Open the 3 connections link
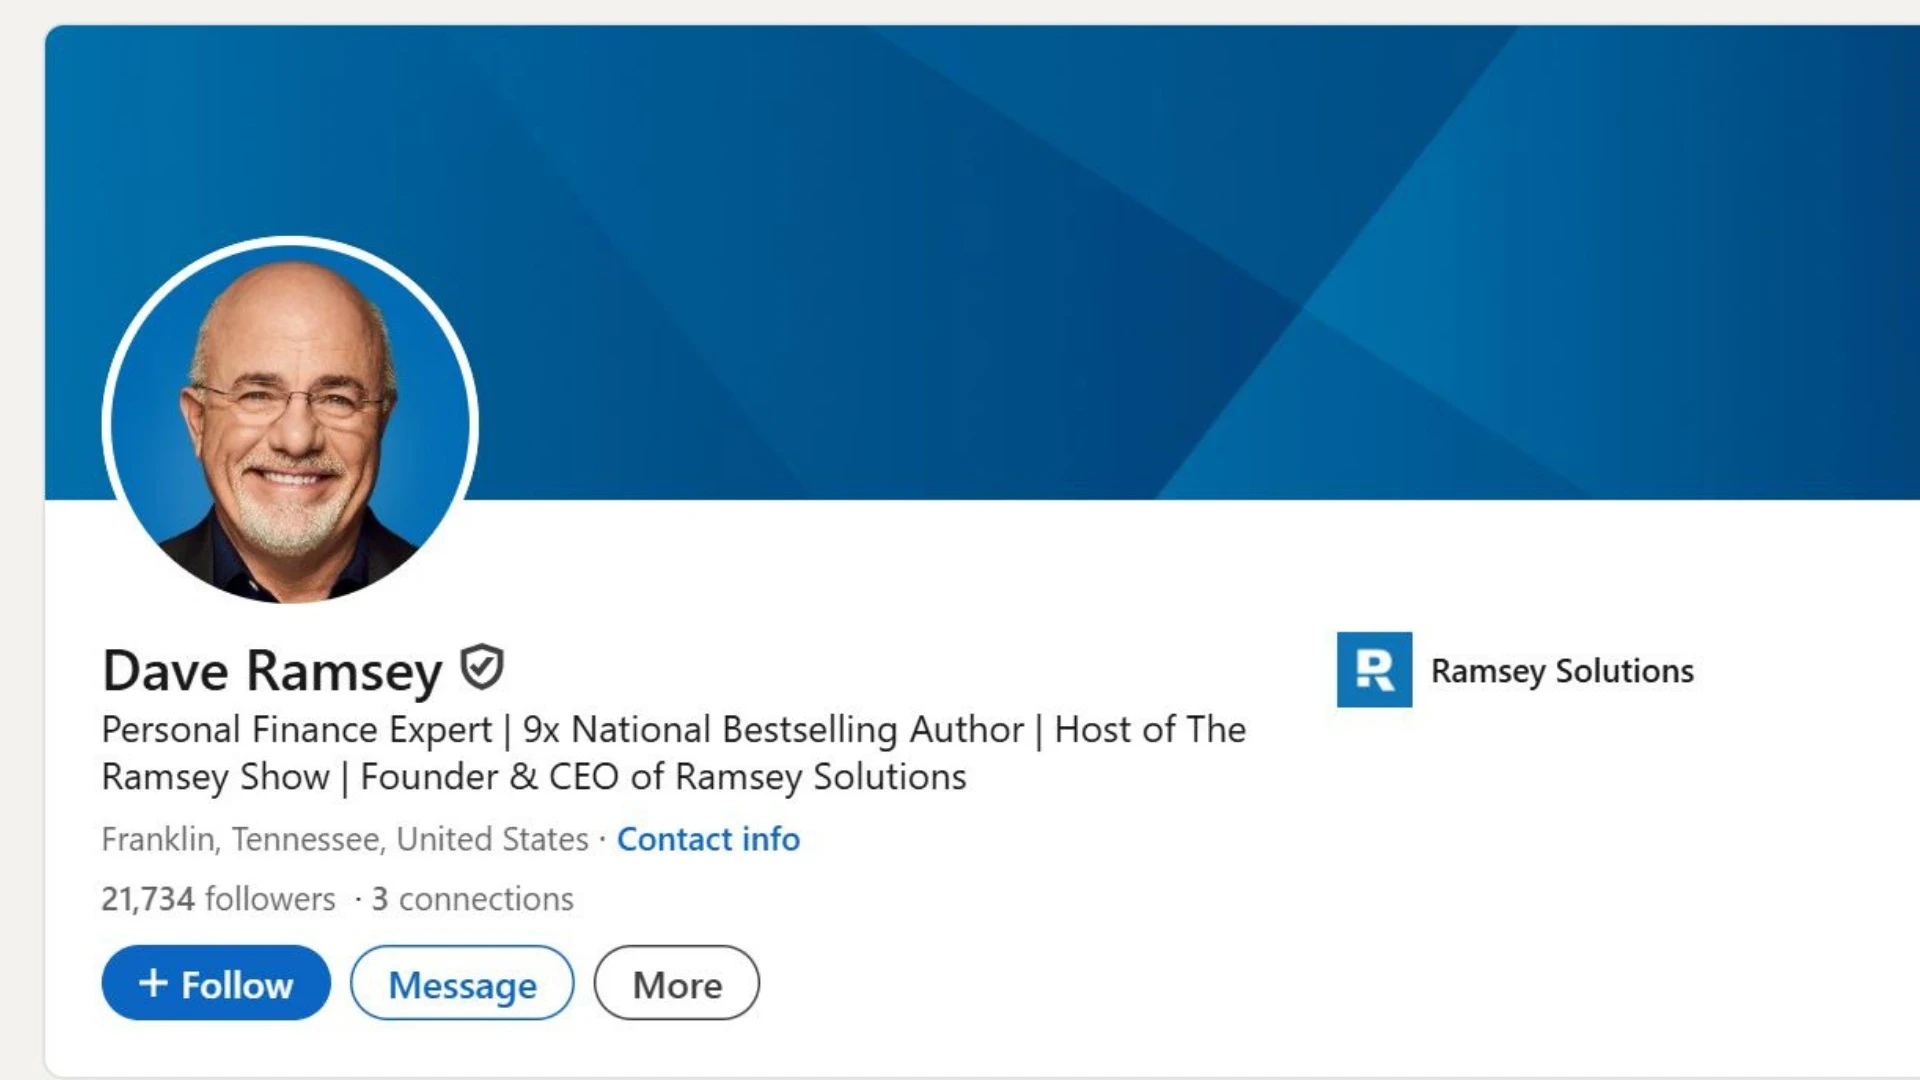This screenshot has width=1920, height=1080. (473, 899)
